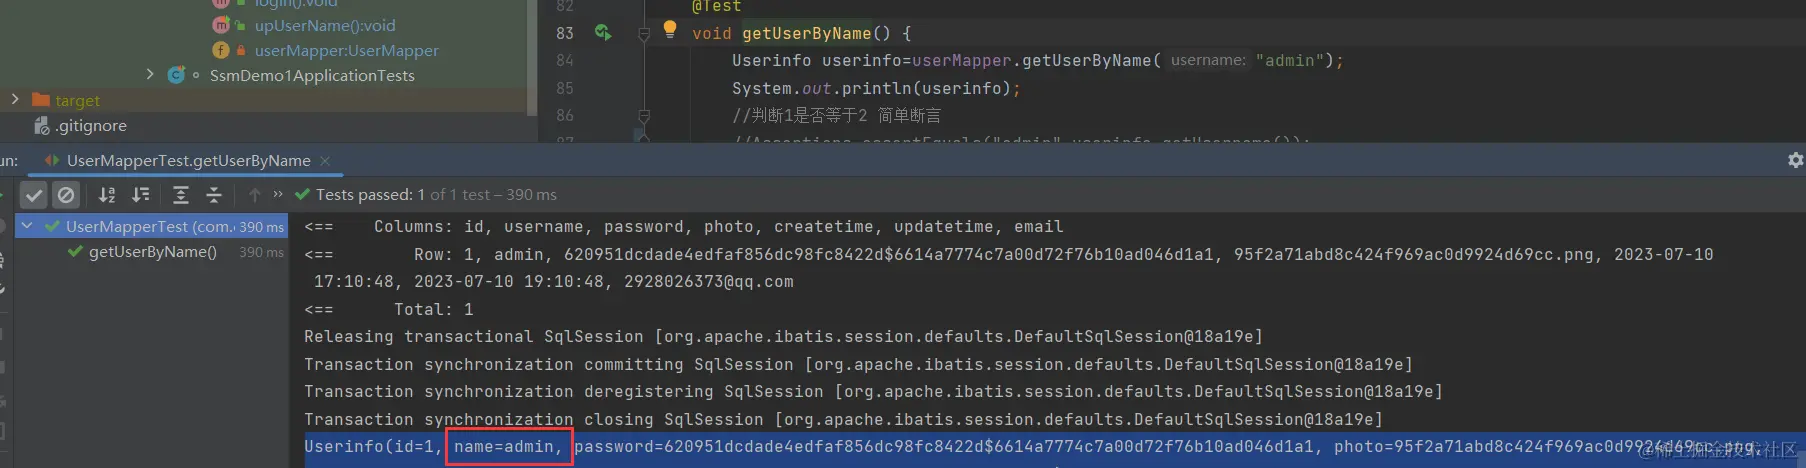Show more test toolbar actions chevron
1806x468 pixels.
coord(278,194)
